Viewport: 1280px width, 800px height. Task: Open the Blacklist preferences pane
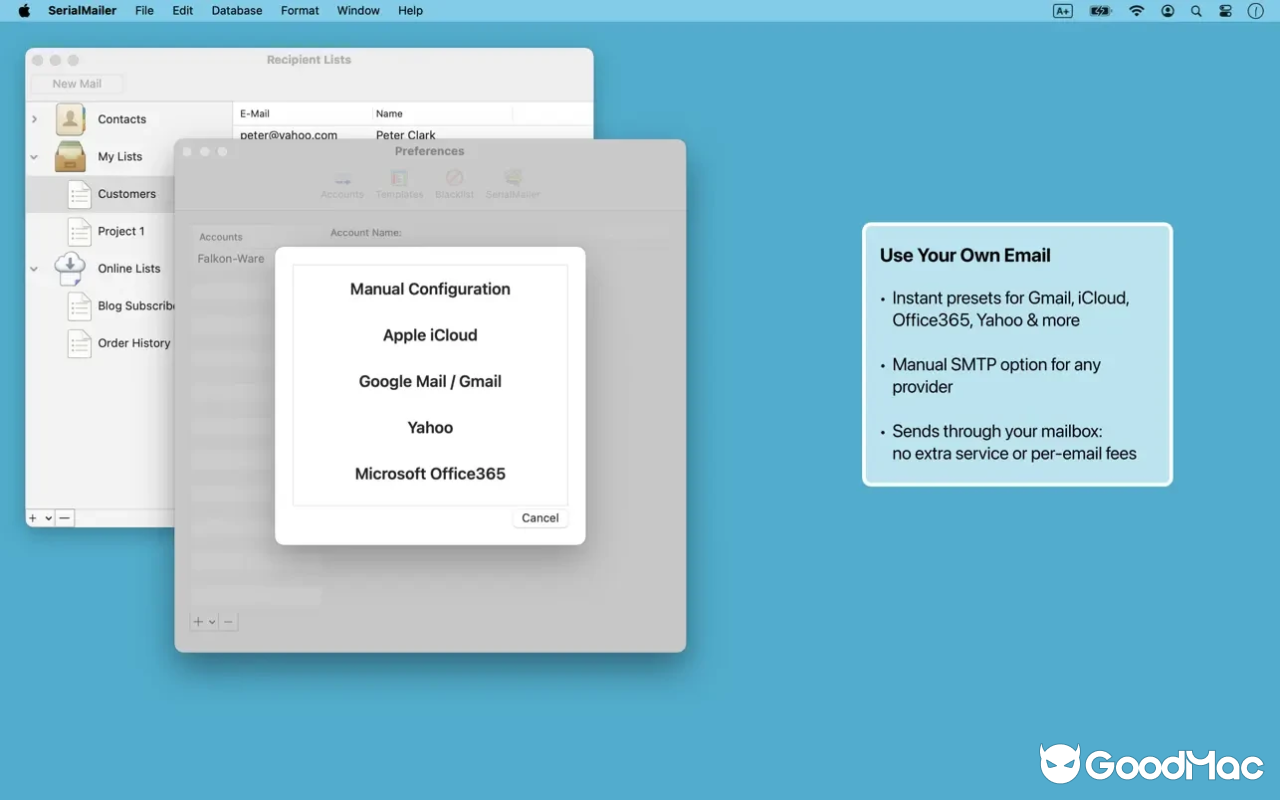click(454, 184)
